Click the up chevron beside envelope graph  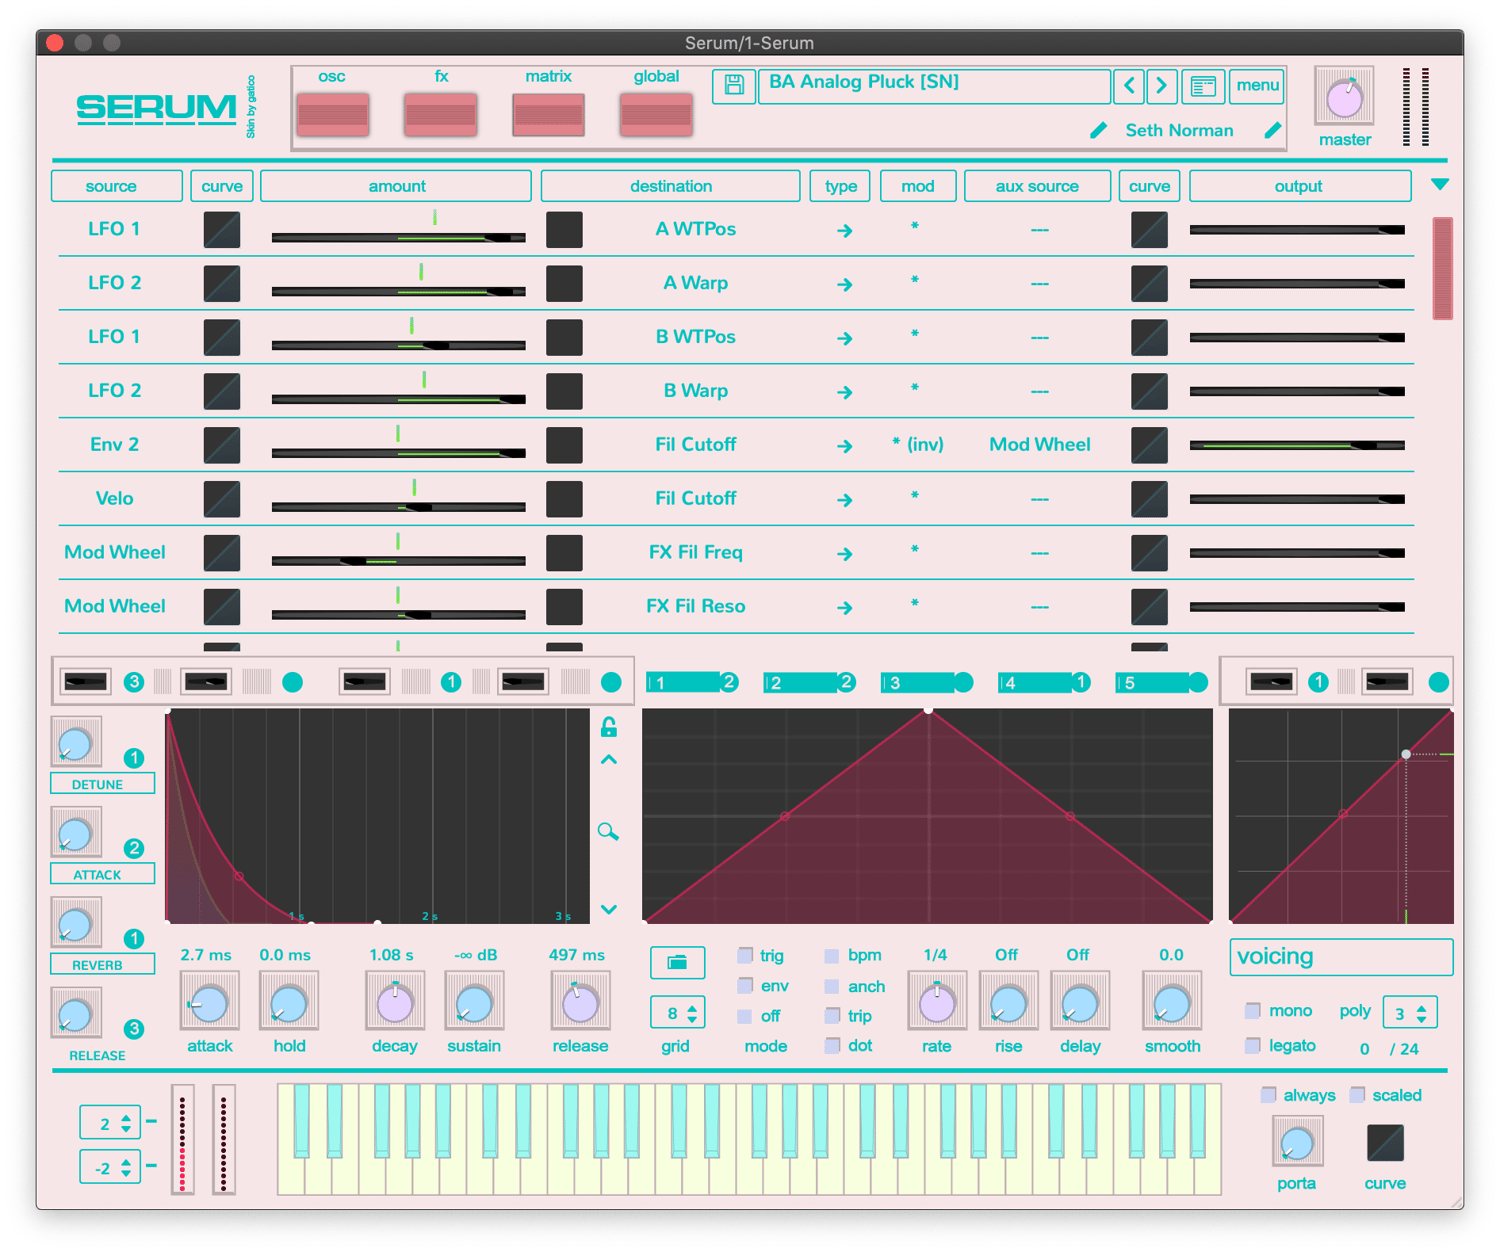point(609,760)
